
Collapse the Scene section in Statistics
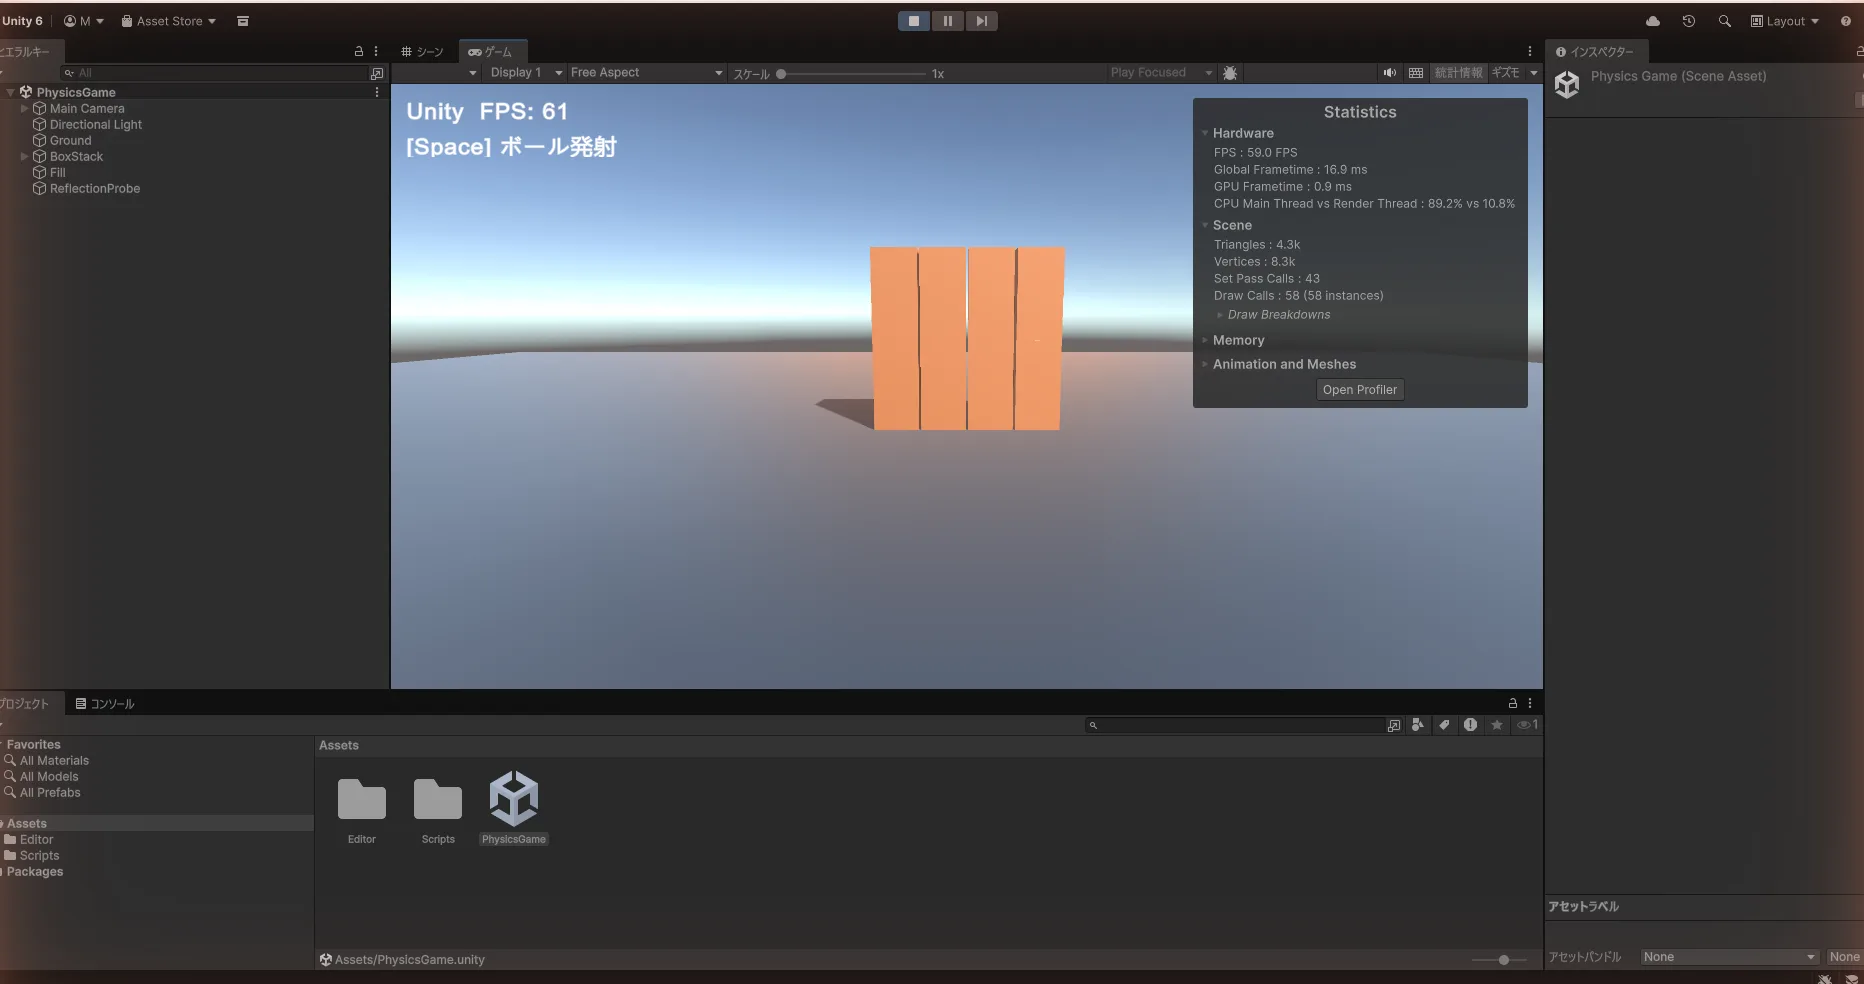click(1205, 225)
